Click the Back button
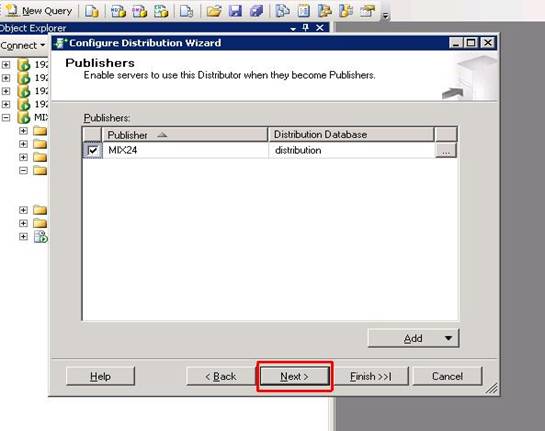 221,376
